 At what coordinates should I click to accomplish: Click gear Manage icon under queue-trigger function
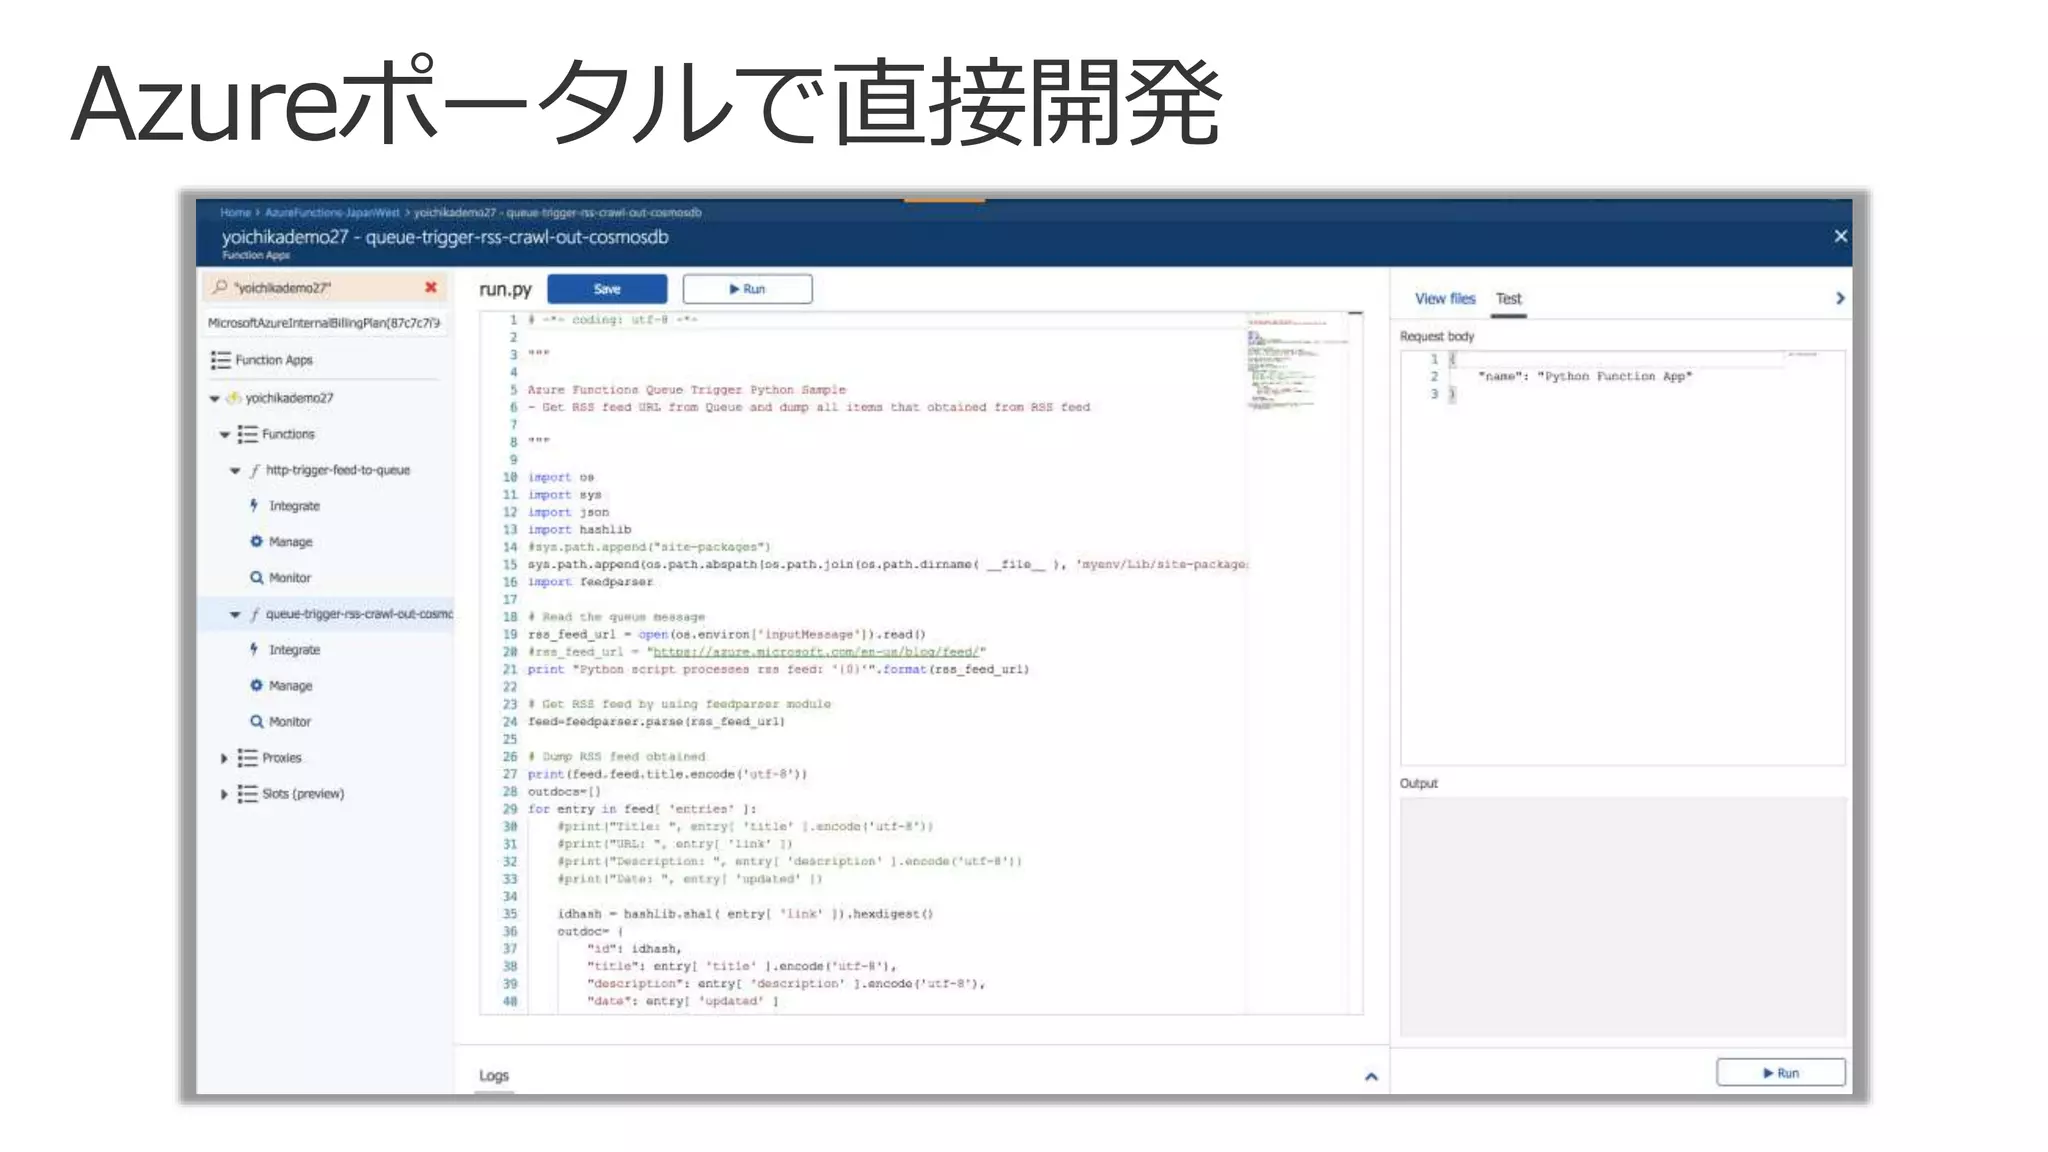[256, 686]
